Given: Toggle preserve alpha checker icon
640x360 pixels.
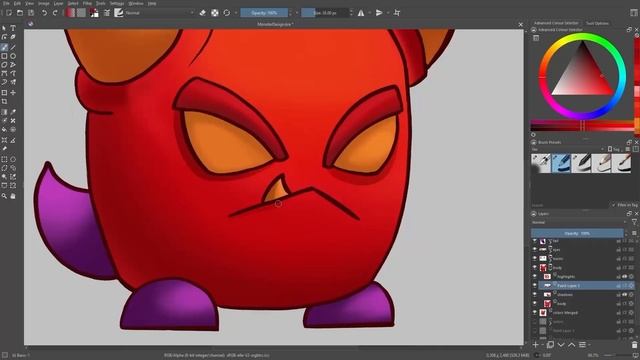Looking at the screenshot, I should [215, 13].
